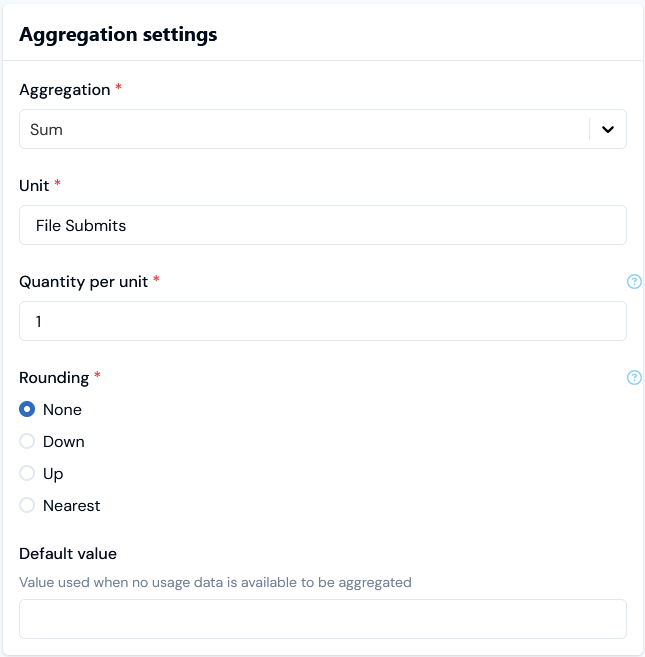Click the Rounding section label
The height and width of the screenshot is (657, 645).
[x=54, y=378]
